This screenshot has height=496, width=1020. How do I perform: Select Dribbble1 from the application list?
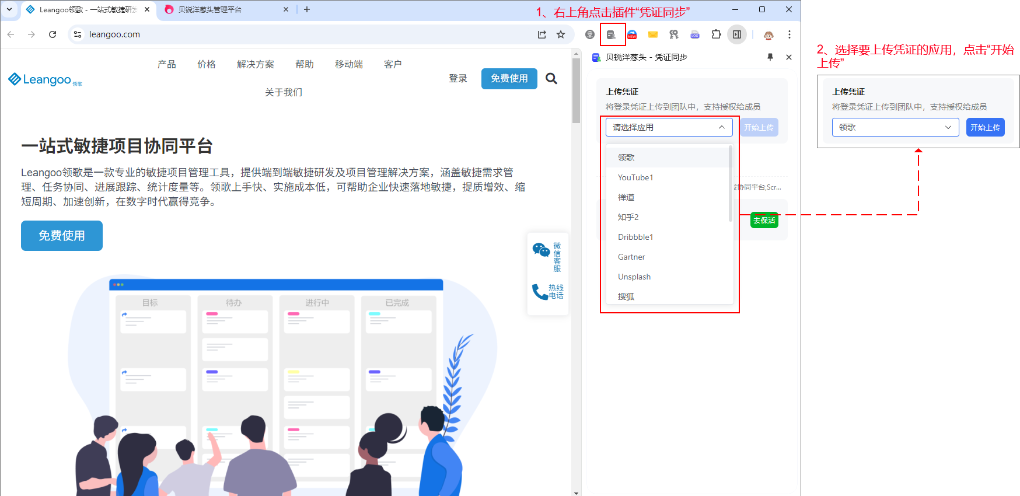pos(667,237)
